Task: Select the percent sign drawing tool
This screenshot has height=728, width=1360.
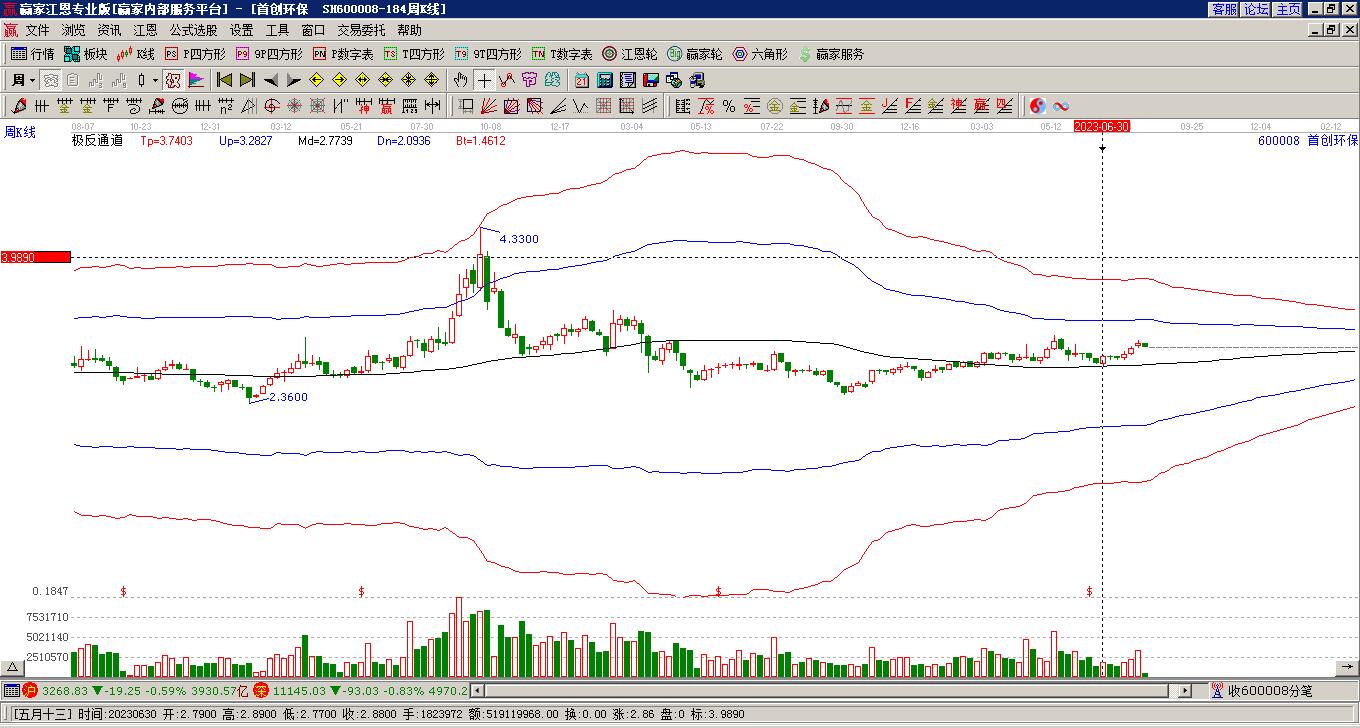Action: (728, 106)
